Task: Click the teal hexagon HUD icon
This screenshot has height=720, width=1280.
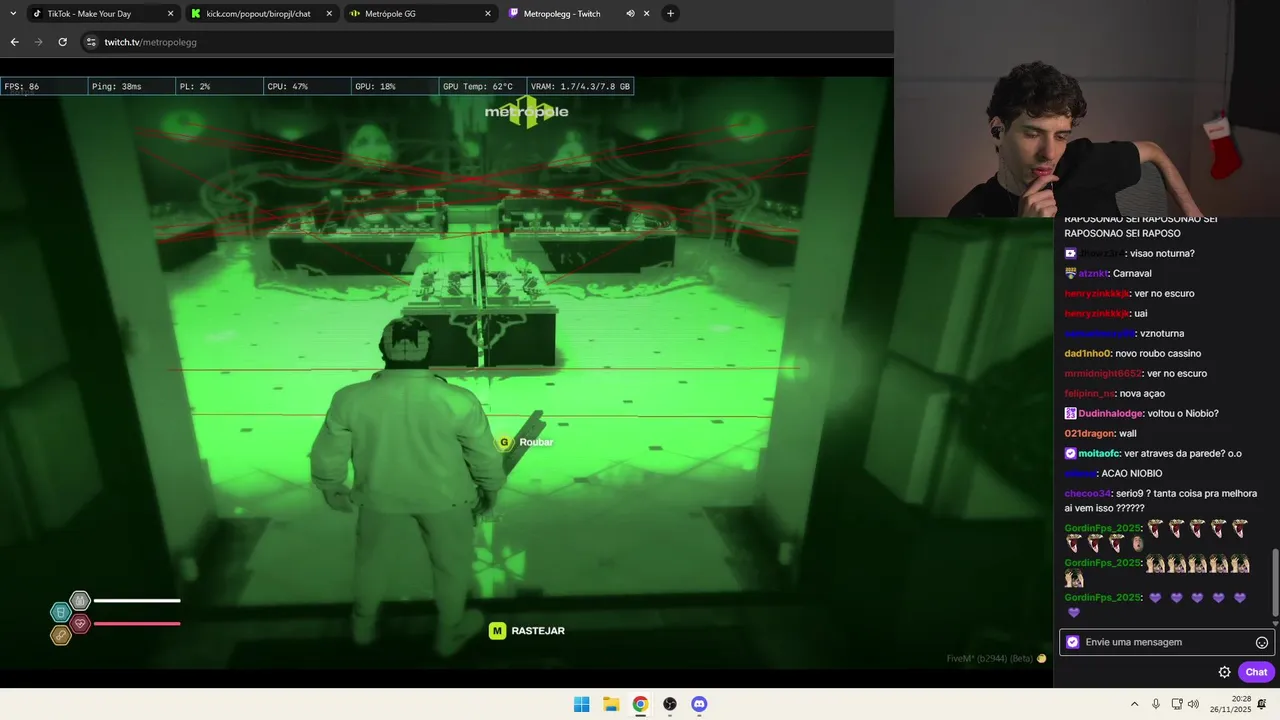Action: [x=60, y=612]
